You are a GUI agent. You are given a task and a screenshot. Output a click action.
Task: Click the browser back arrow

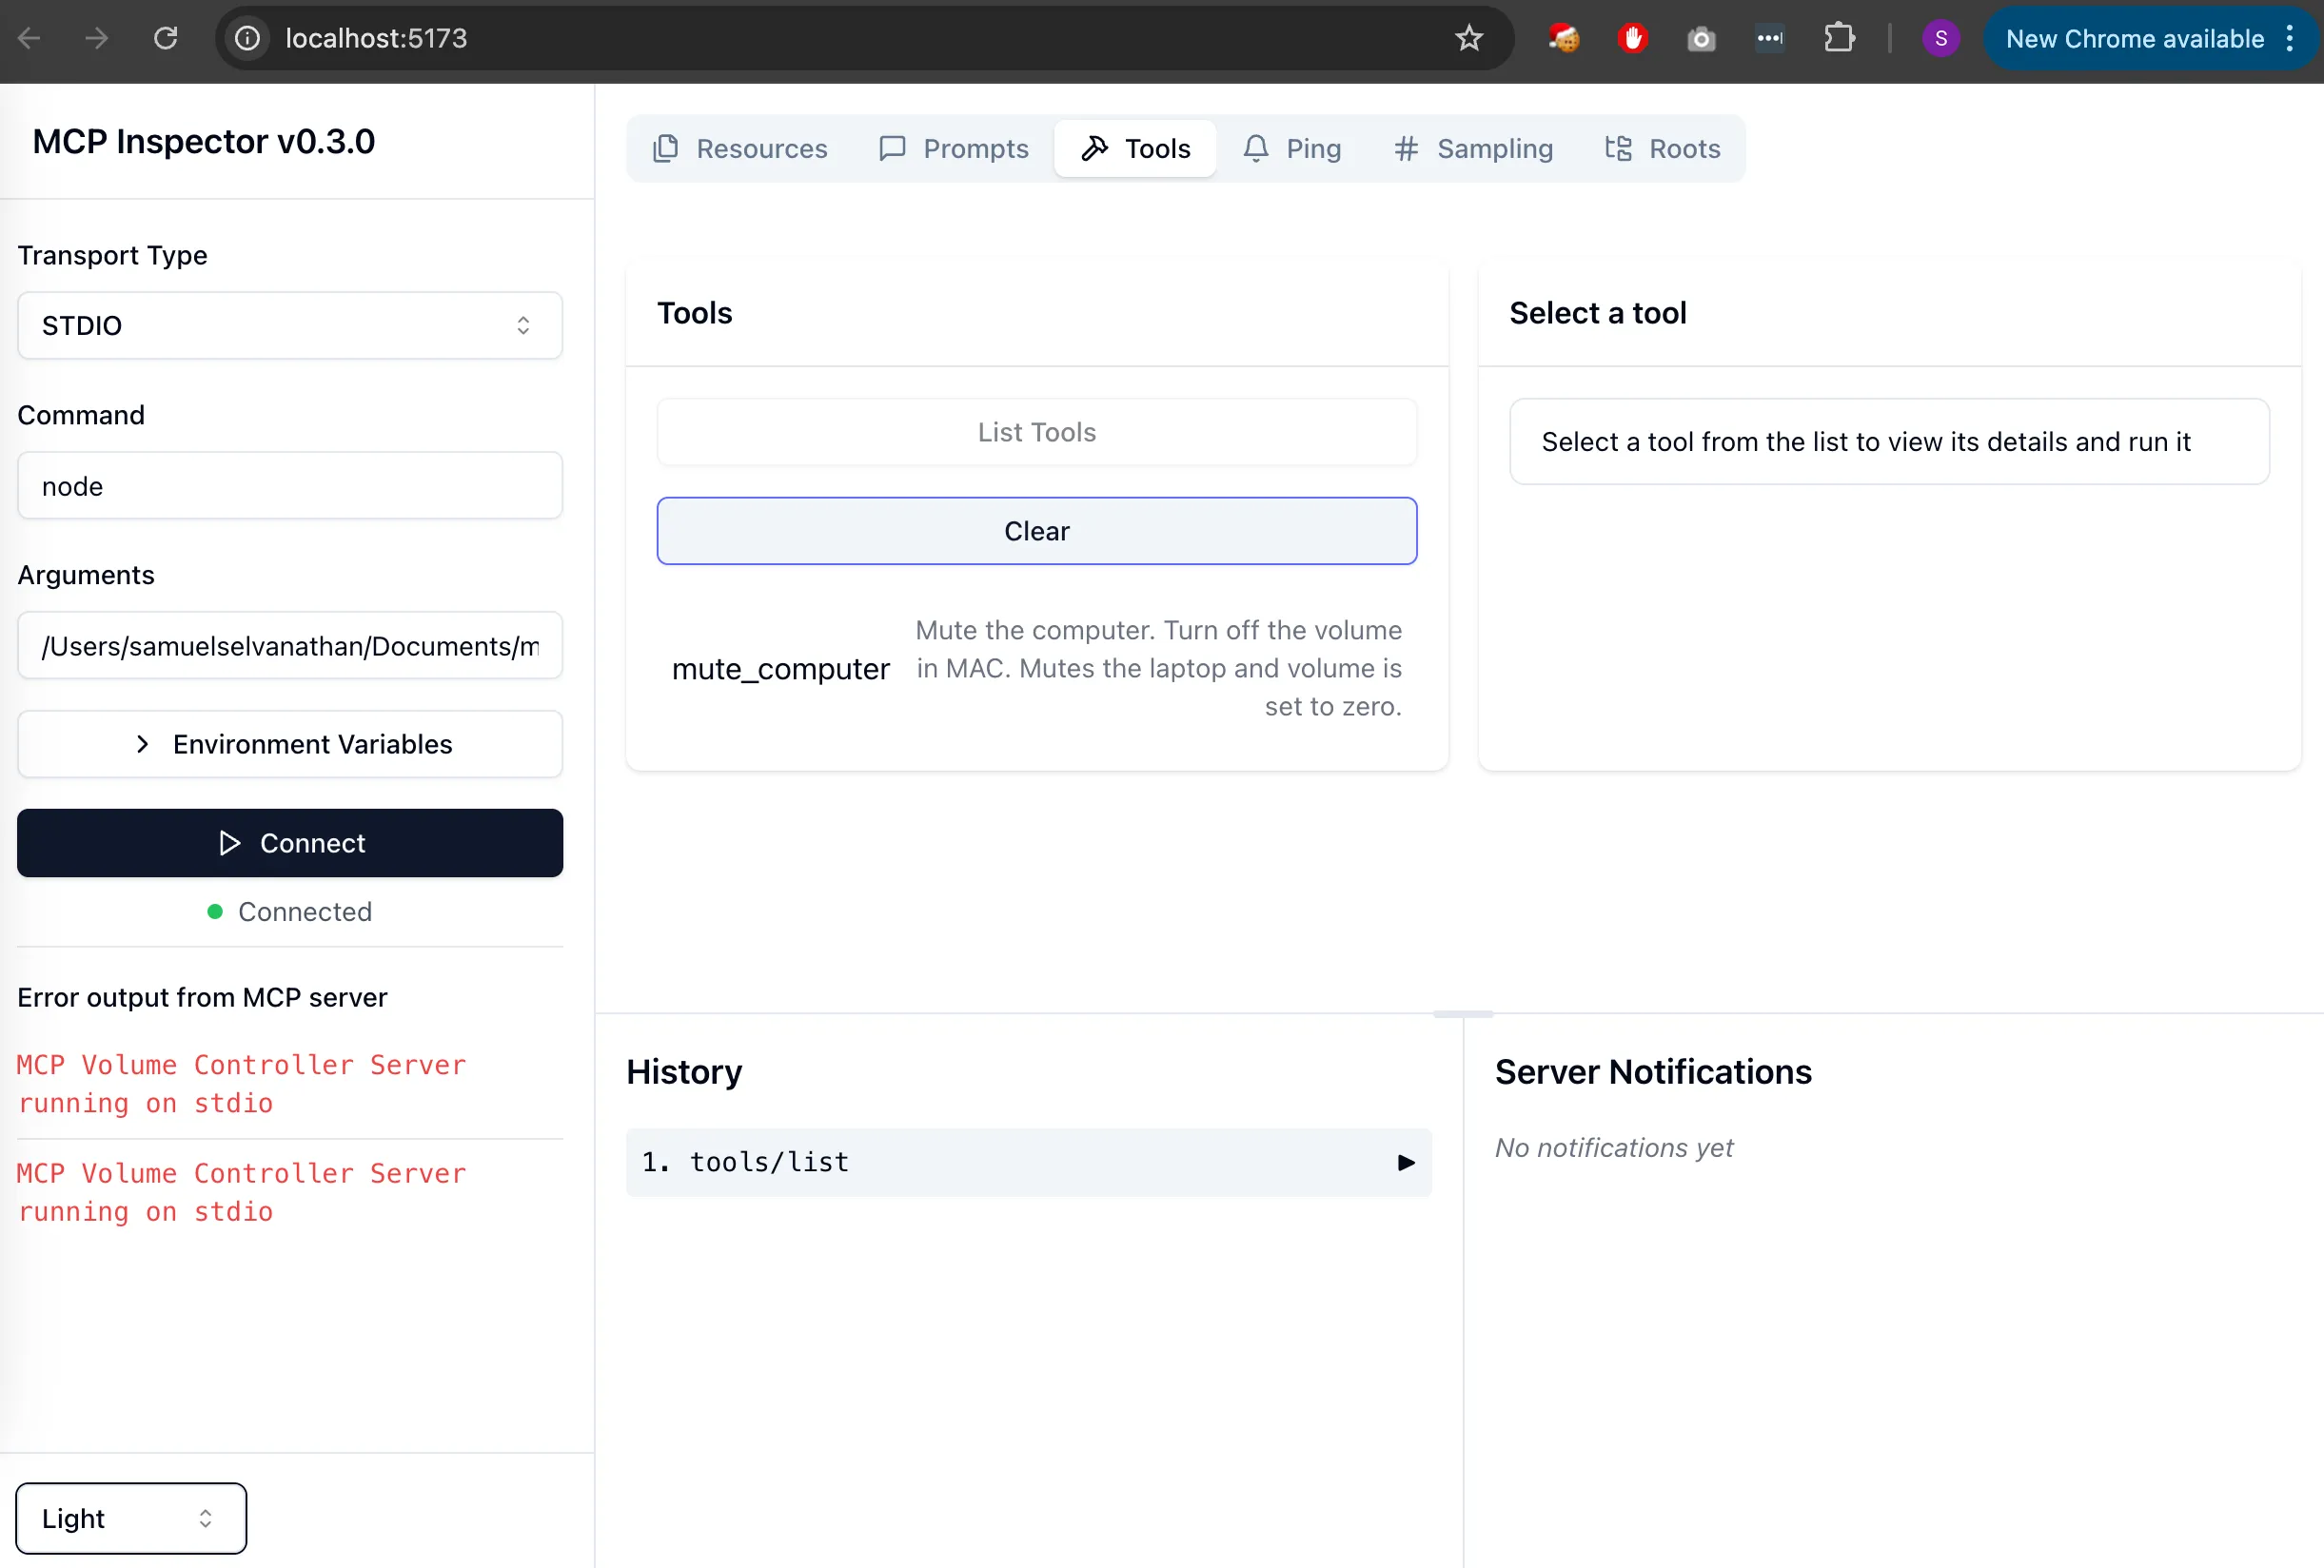tap(29, 38)
